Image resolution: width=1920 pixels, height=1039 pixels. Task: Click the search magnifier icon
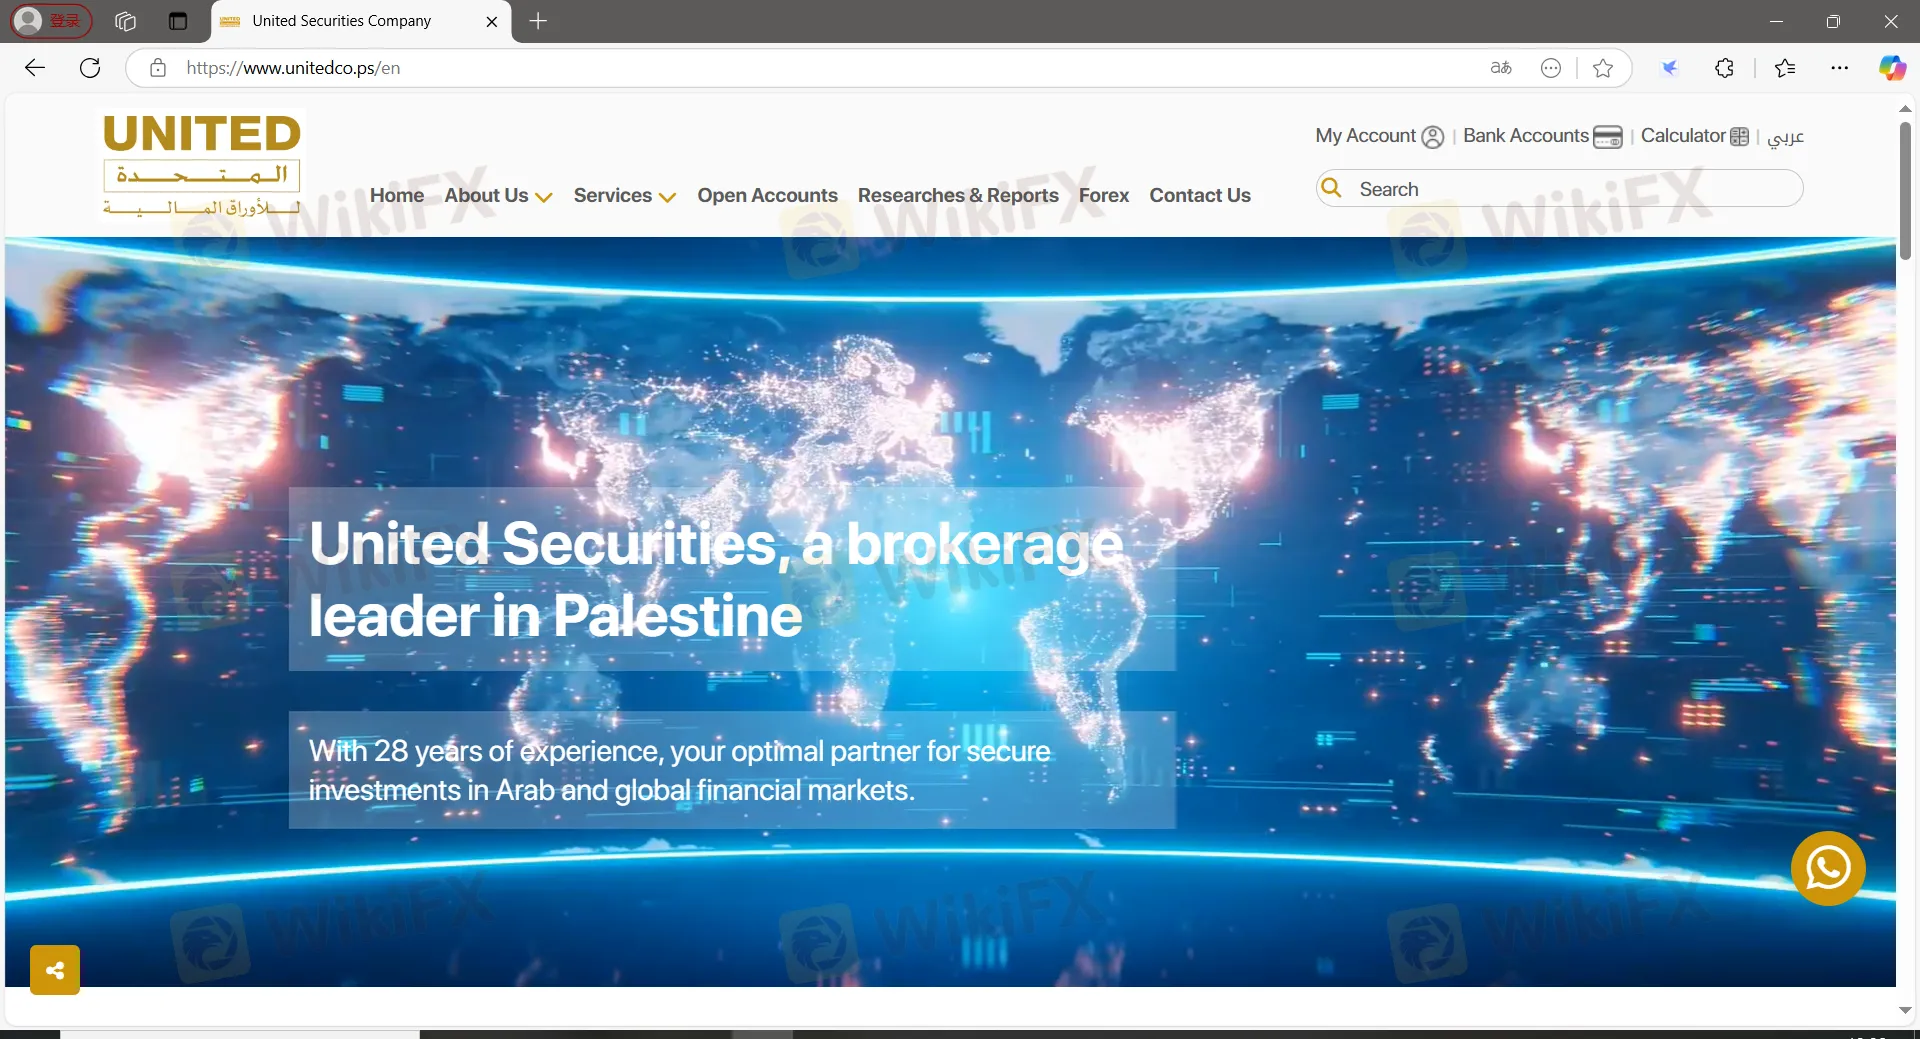(x=1332, y=188)
